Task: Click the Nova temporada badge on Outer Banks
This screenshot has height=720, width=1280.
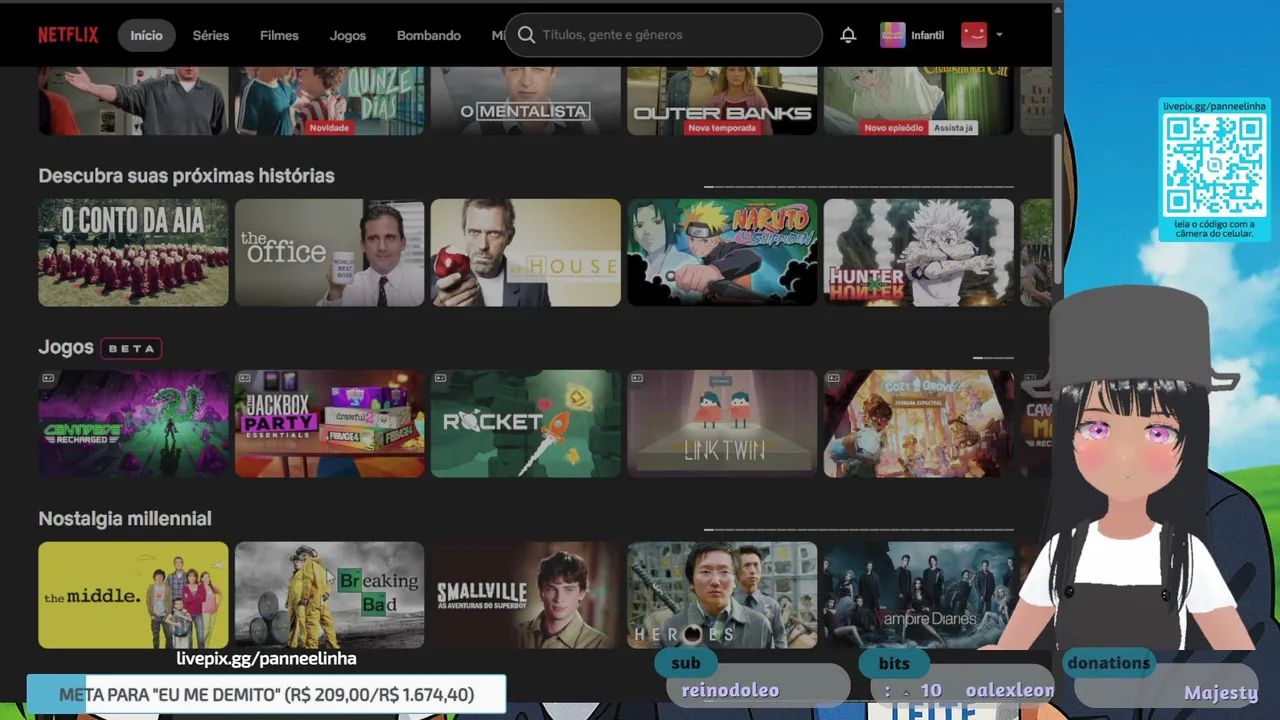Action: pos(722,128)
